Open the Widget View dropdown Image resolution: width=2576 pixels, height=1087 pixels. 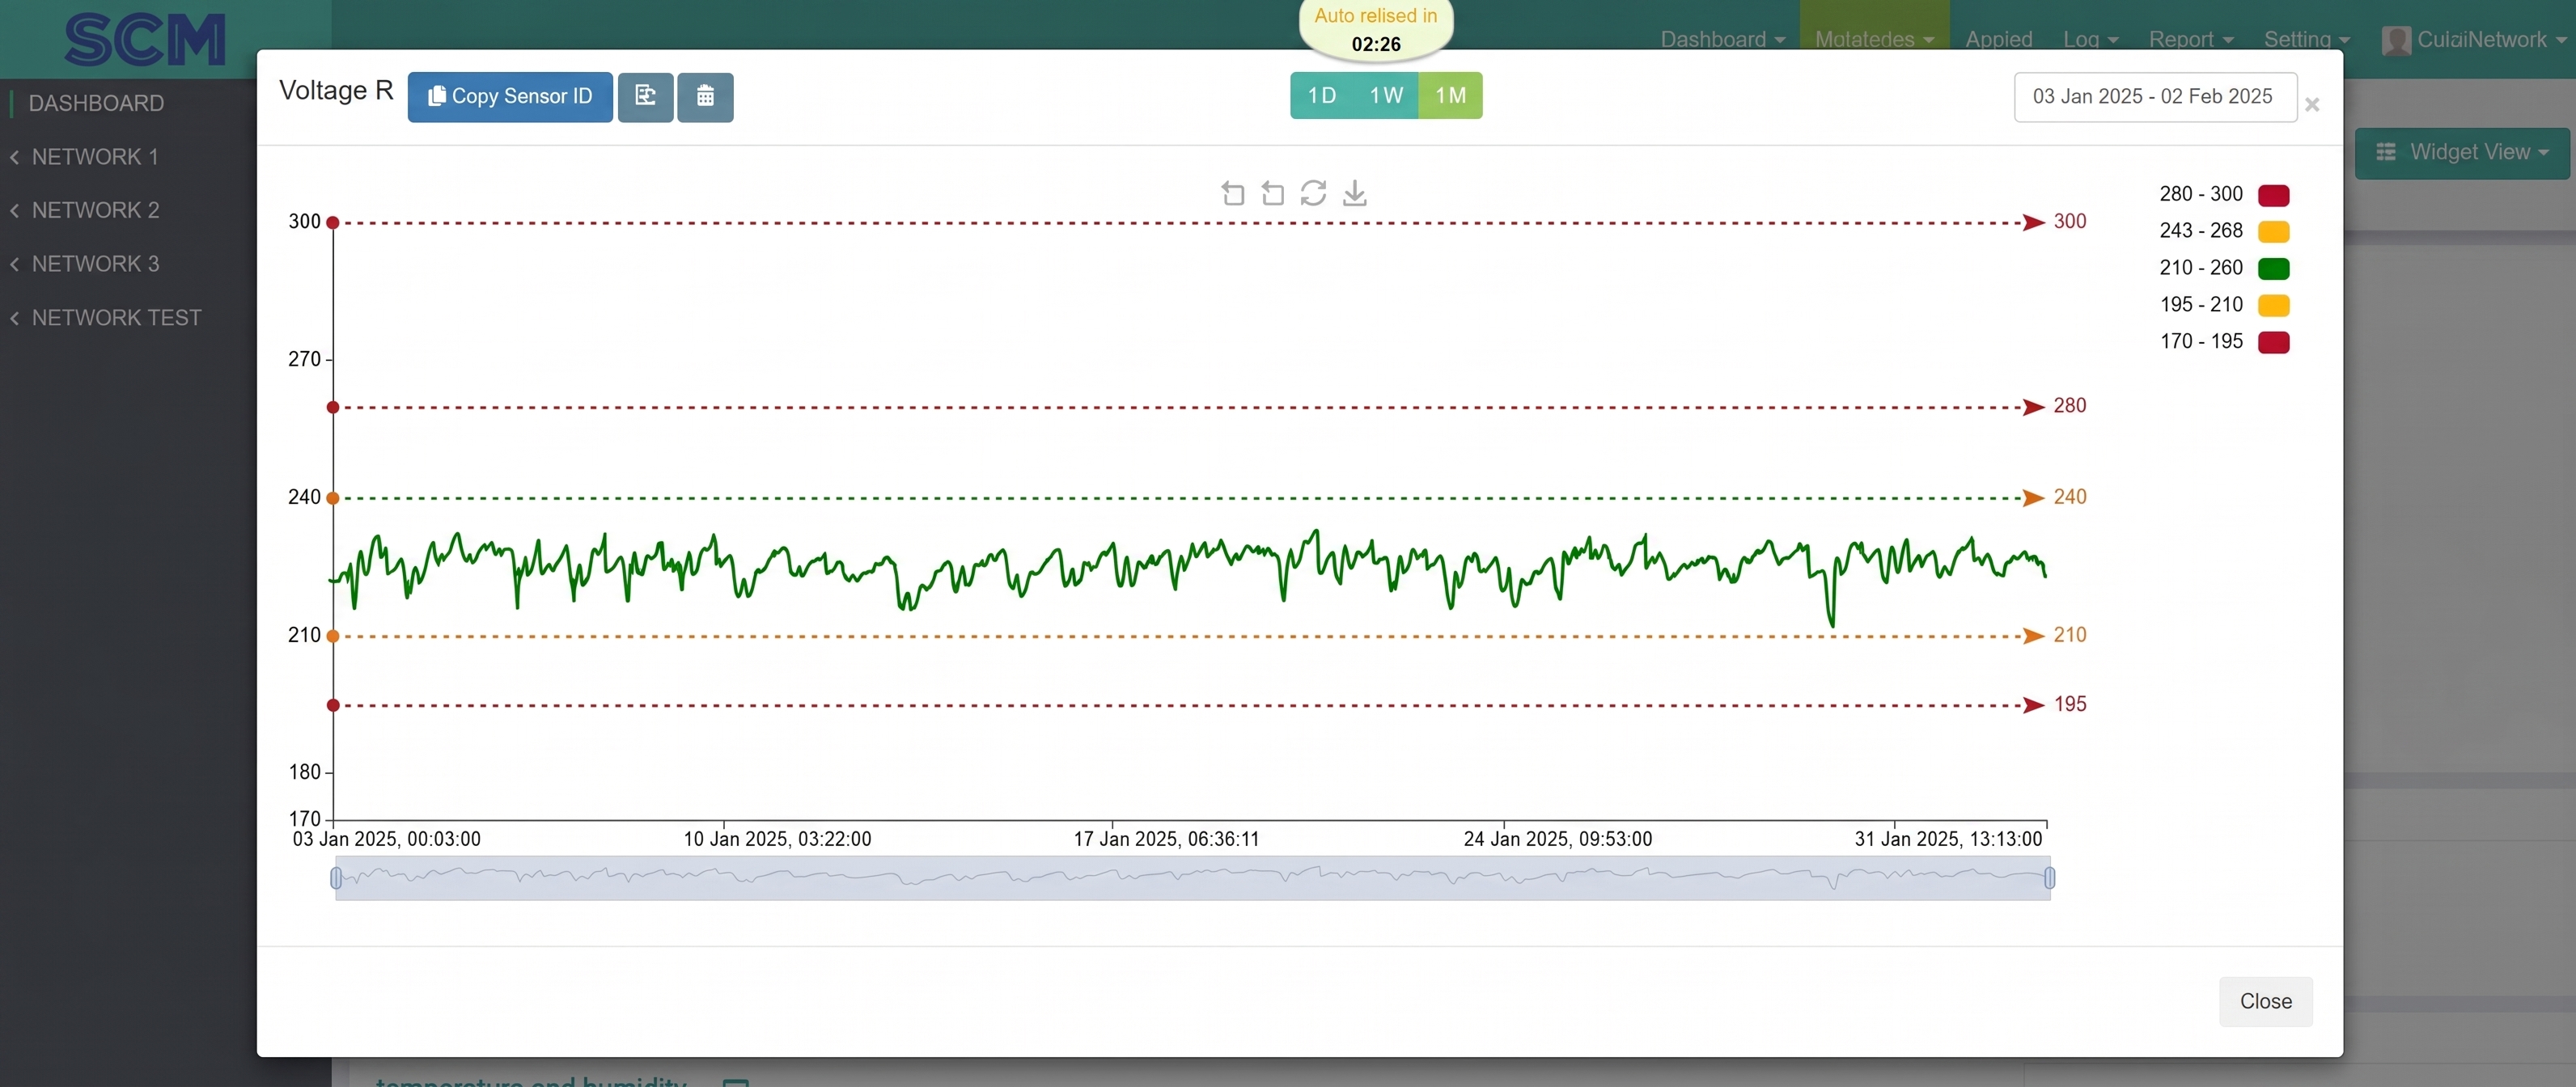(x=2462, y=153)
